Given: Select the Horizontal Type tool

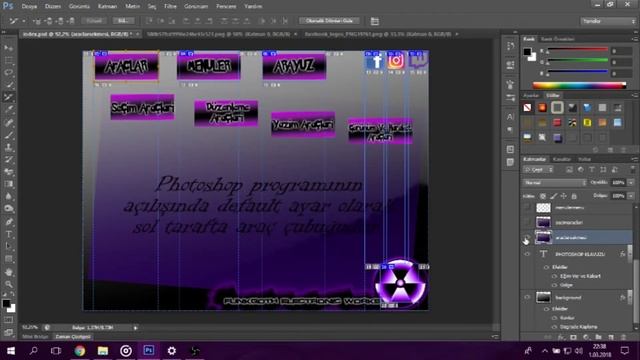Looking at the screenshot, I should click(x=9, y=234).
